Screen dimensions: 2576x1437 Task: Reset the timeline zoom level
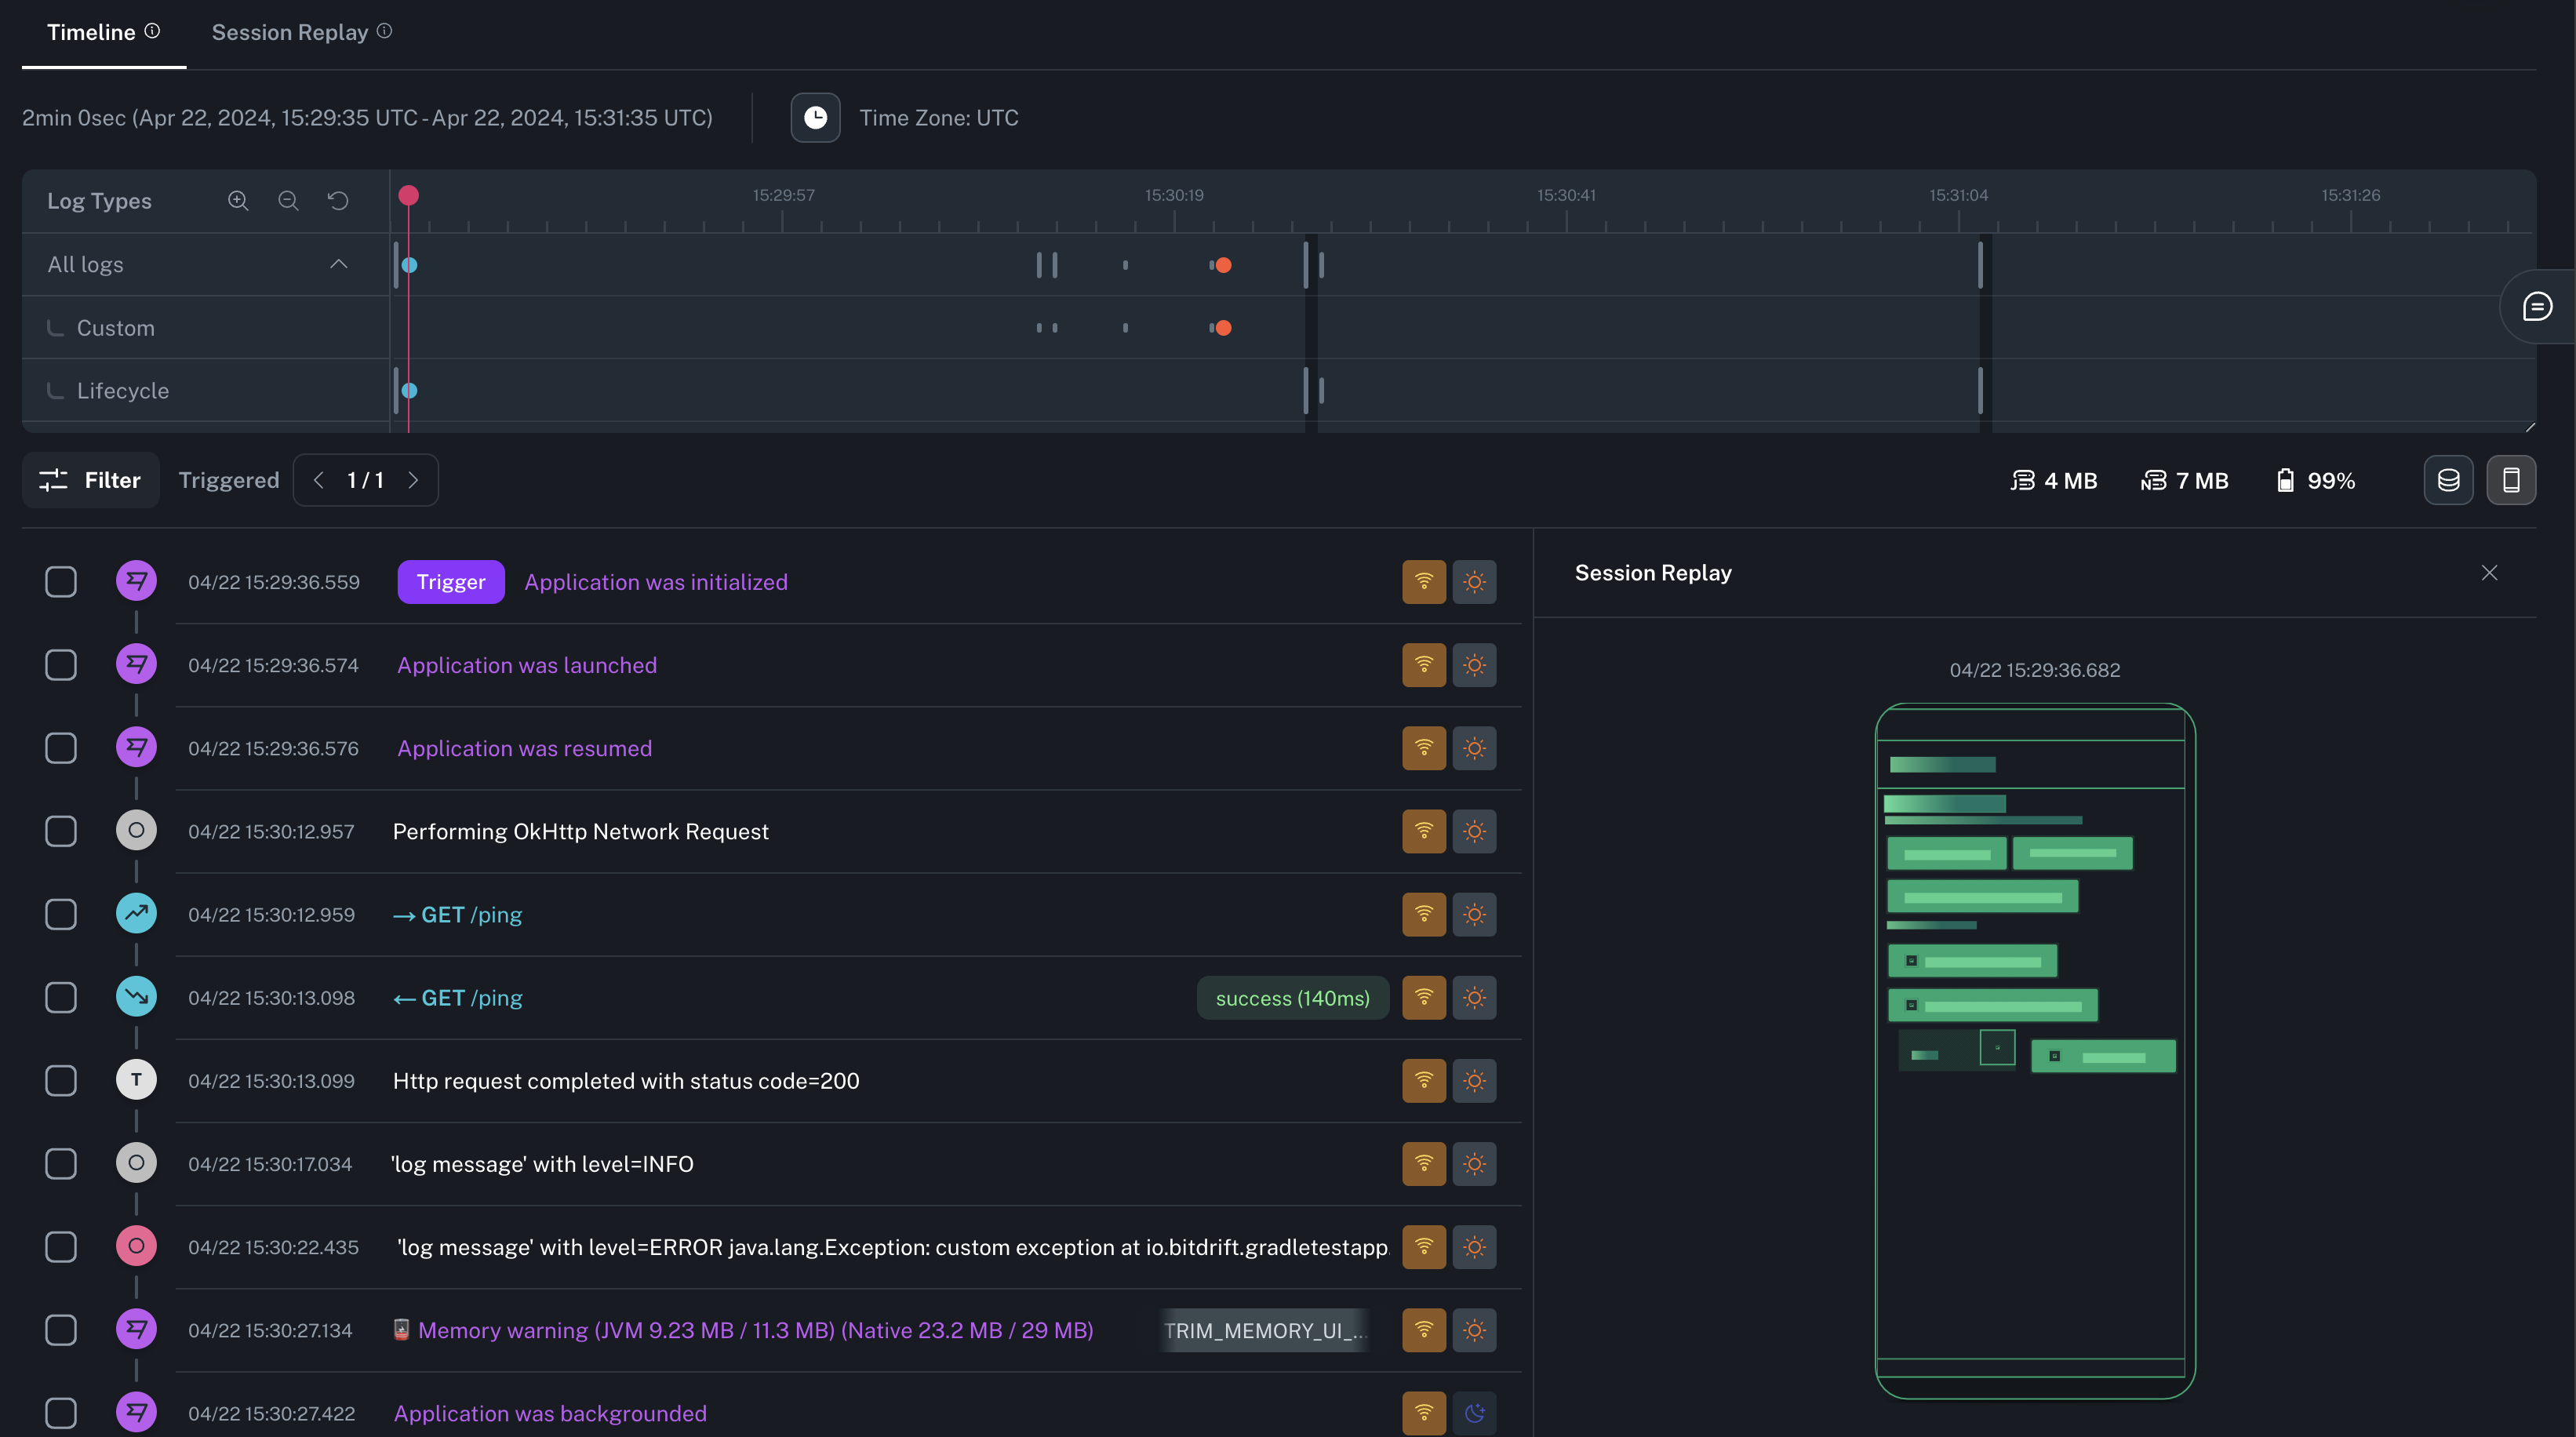pos(338,201)
